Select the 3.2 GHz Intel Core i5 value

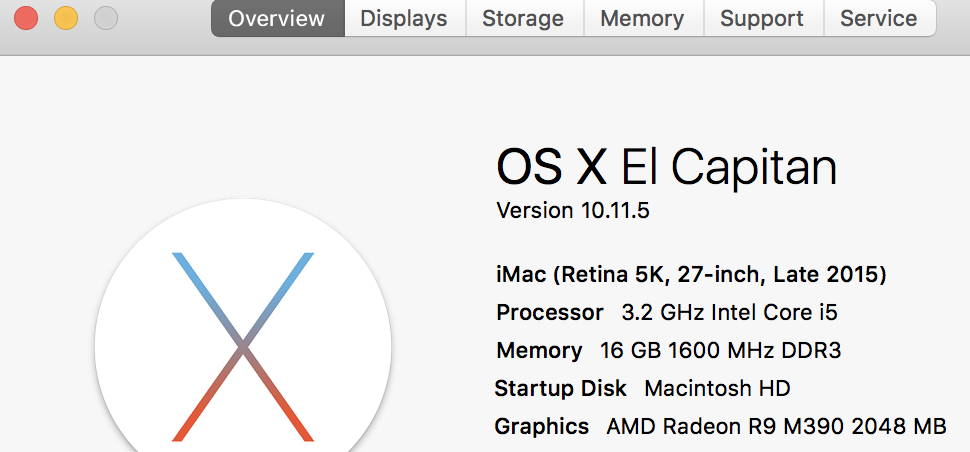click(x=729, y=313)
